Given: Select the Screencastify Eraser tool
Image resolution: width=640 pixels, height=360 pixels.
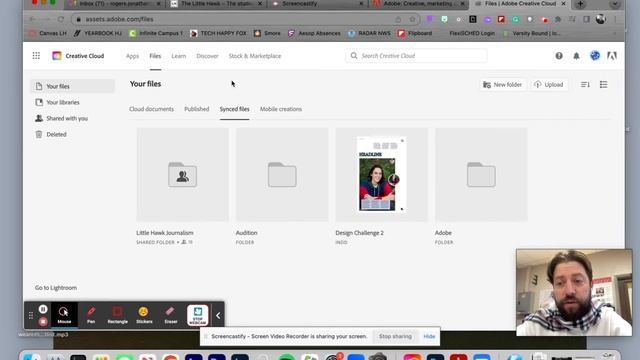Looking at the screenshot, I should [x=171, y=315].
